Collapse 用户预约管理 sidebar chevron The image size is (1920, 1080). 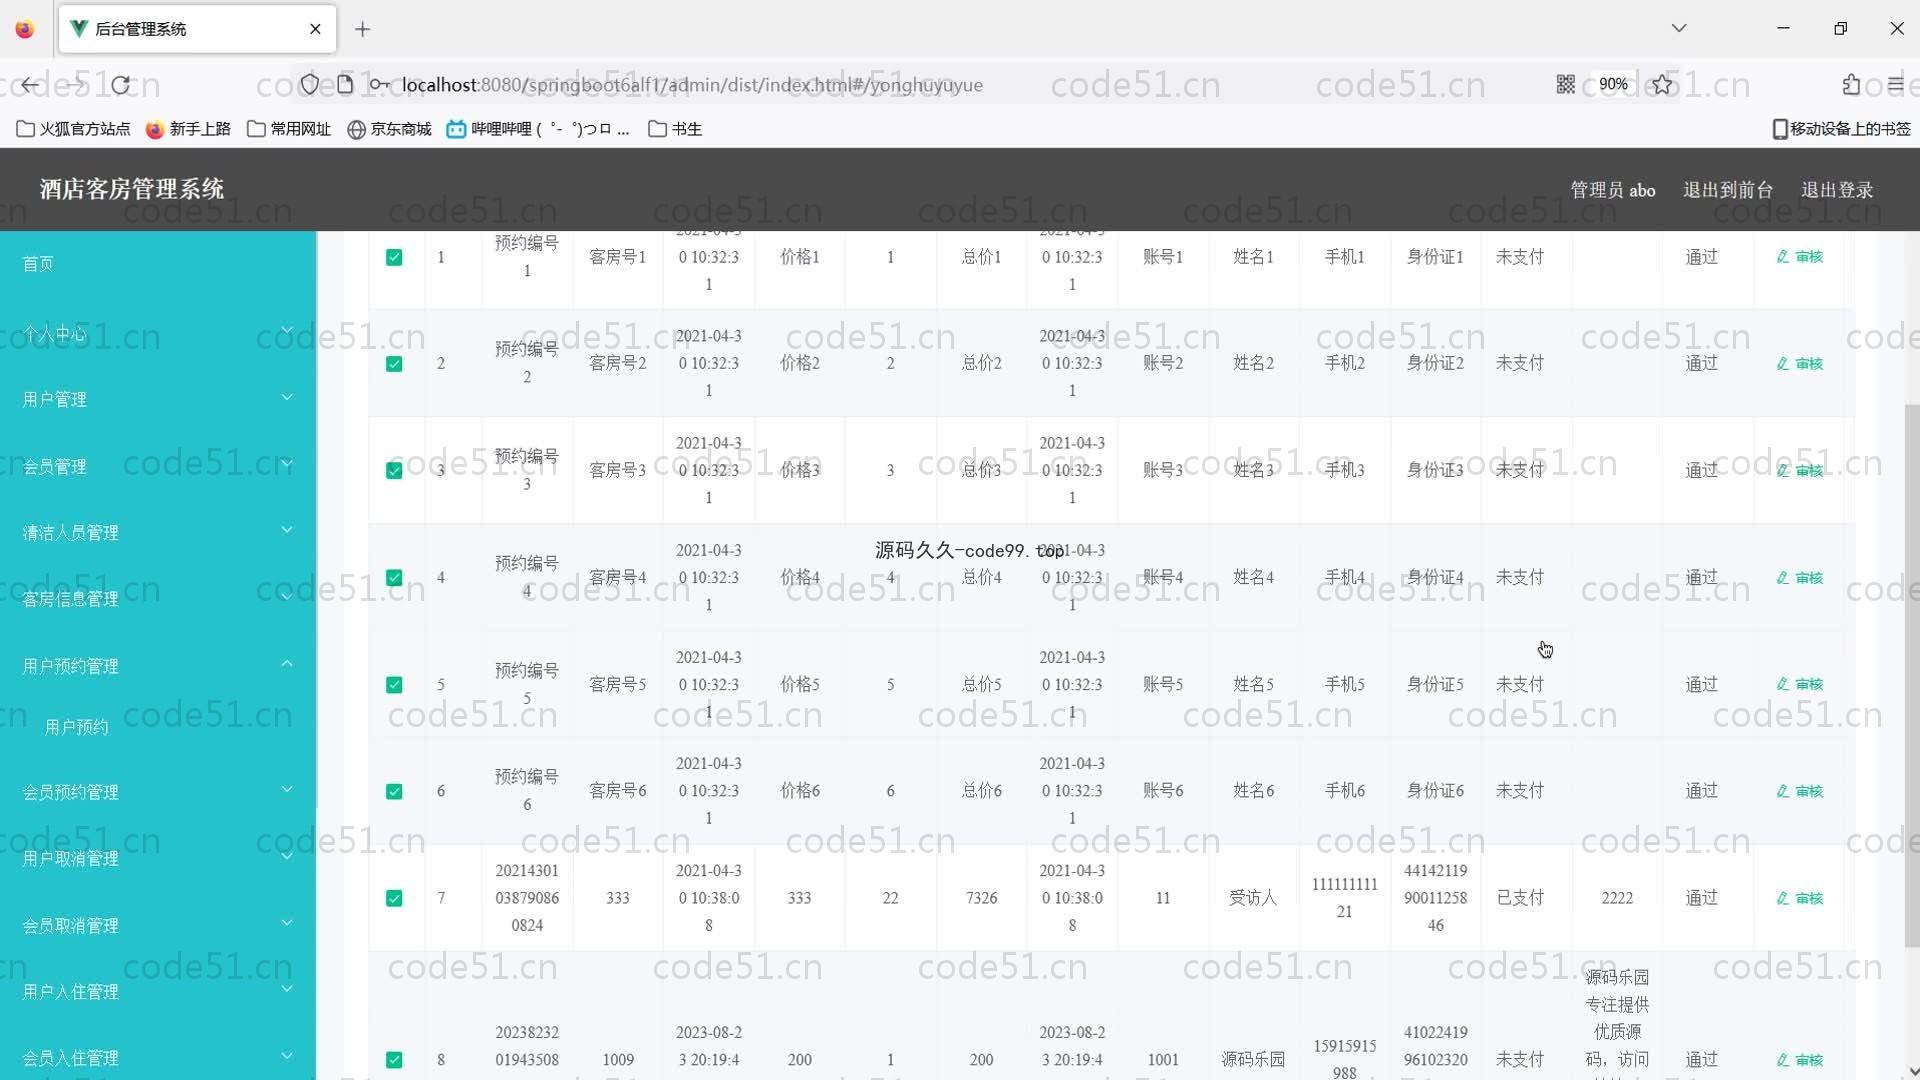(287, 664)
